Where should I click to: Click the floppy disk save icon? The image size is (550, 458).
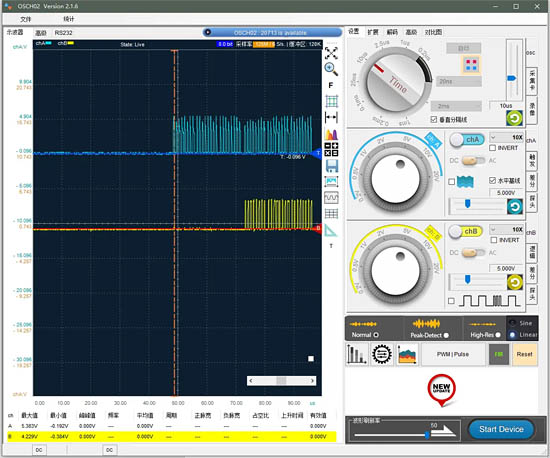[x=331, y=166]
